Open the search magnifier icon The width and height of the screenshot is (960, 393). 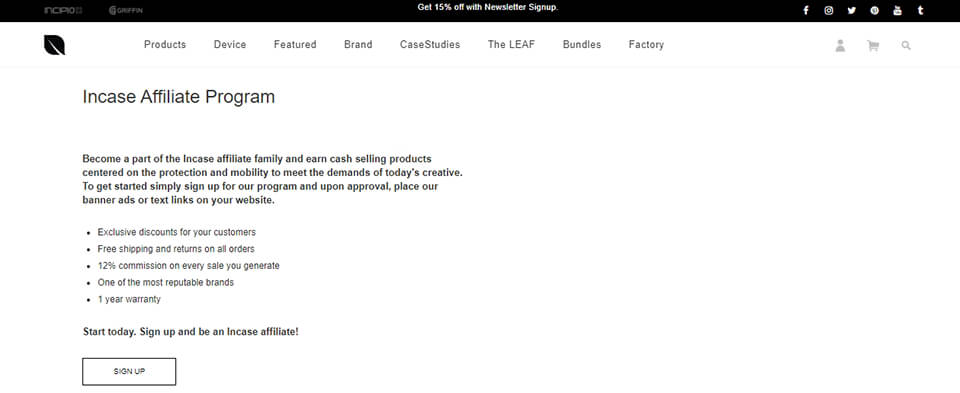[x=906, y=45]
